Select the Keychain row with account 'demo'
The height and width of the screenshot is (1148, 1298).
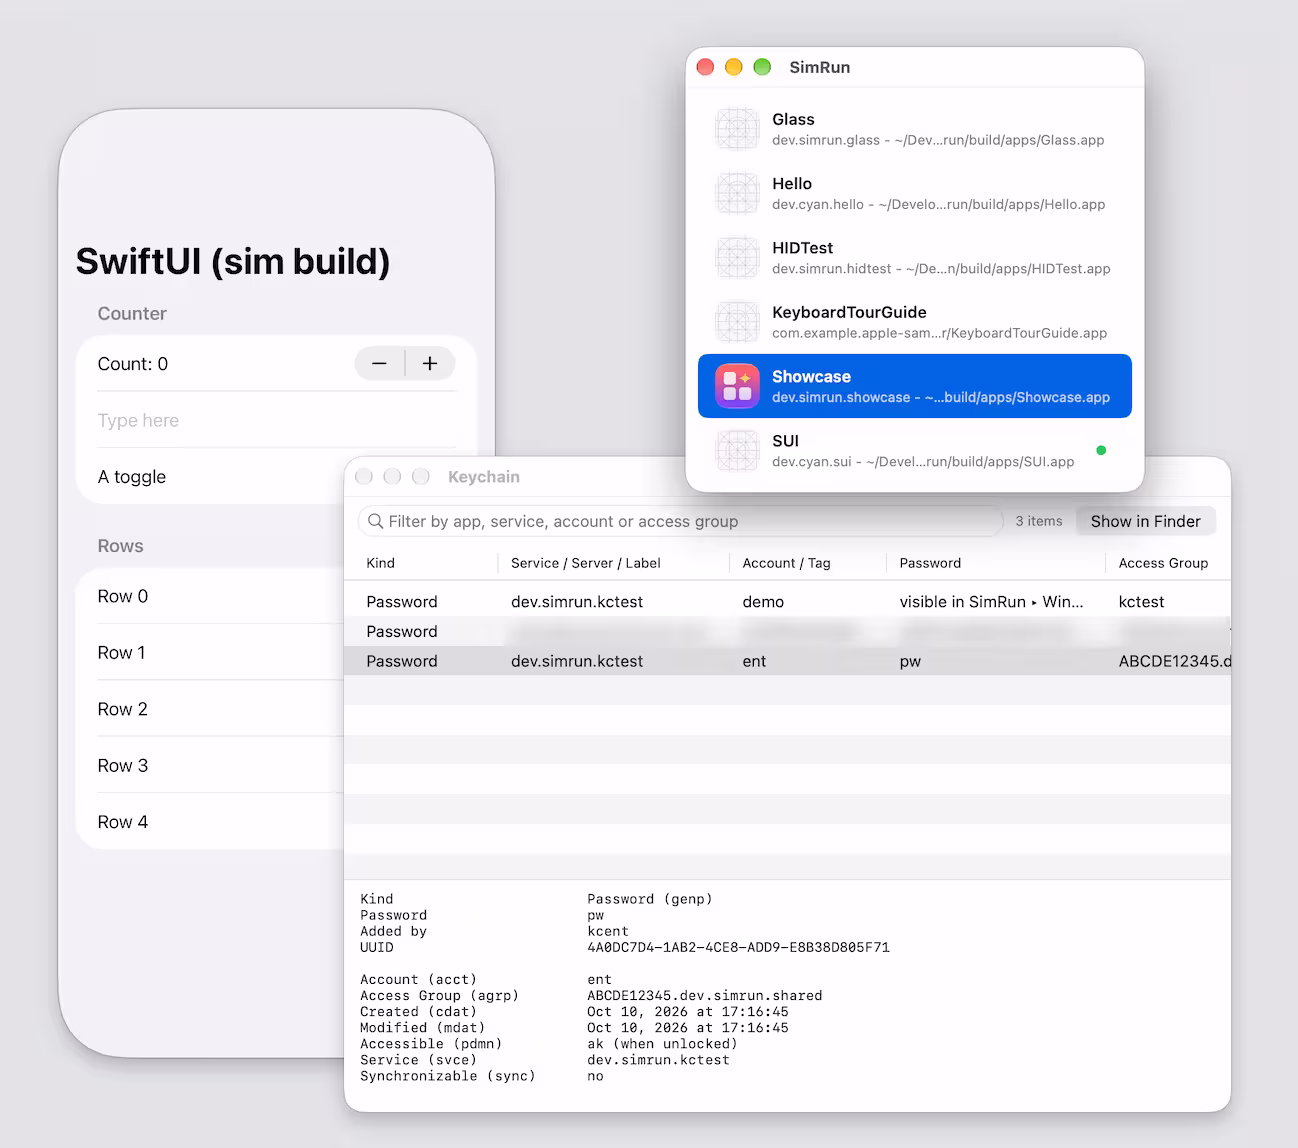[x=787, y=601]
